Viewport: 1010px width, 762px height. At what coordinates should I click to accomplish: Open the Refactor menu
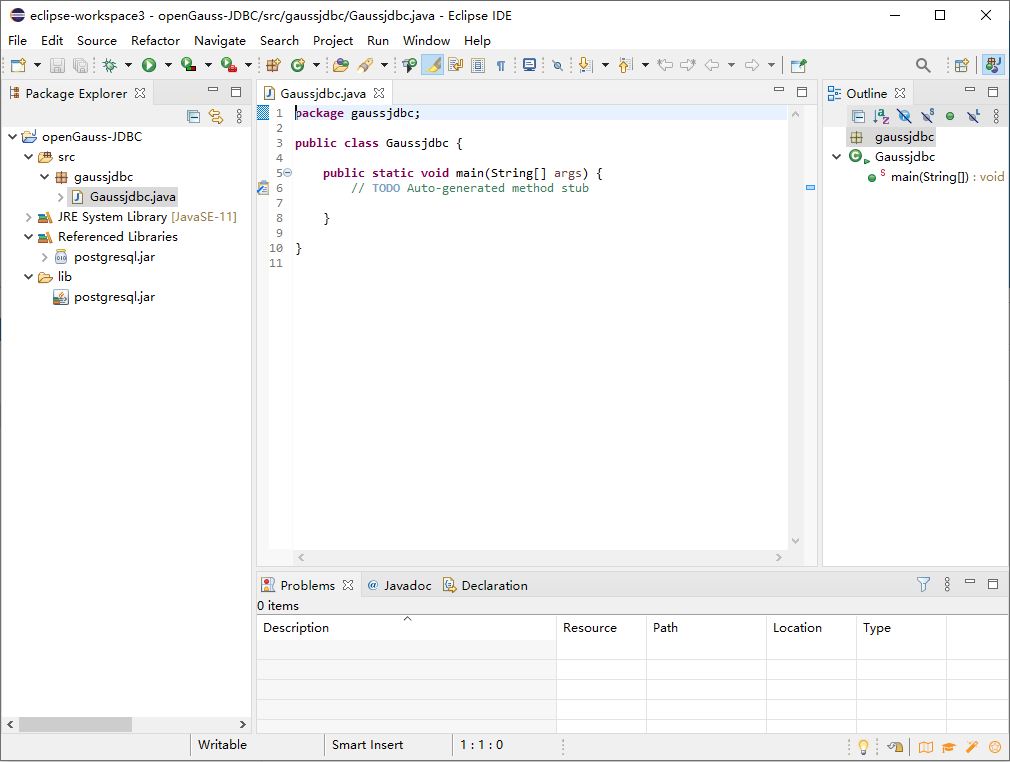pyautogui.click(x=155, y=40)
